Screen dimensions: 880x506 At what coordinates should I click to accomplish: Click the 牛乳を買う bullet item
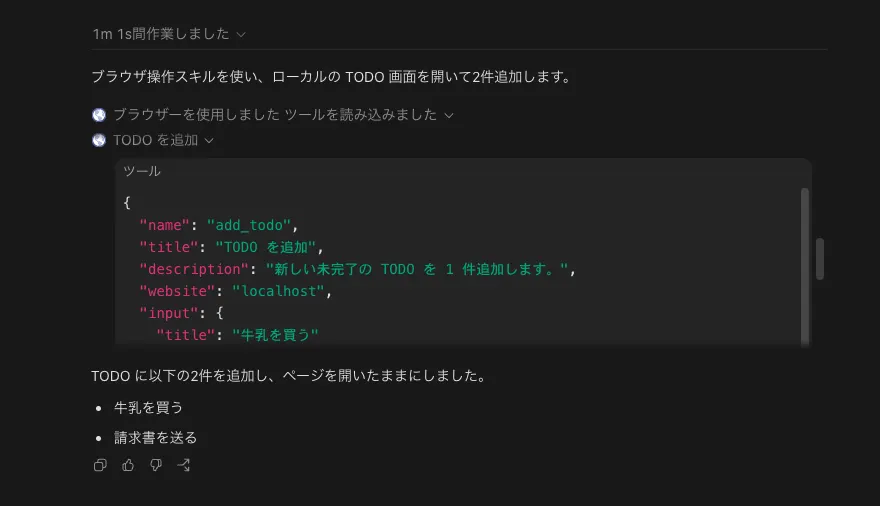pos(148,408)
